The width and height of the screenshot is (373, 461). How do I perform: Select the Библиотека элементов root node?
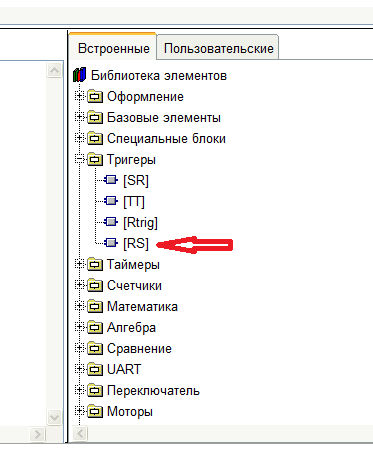159,76
